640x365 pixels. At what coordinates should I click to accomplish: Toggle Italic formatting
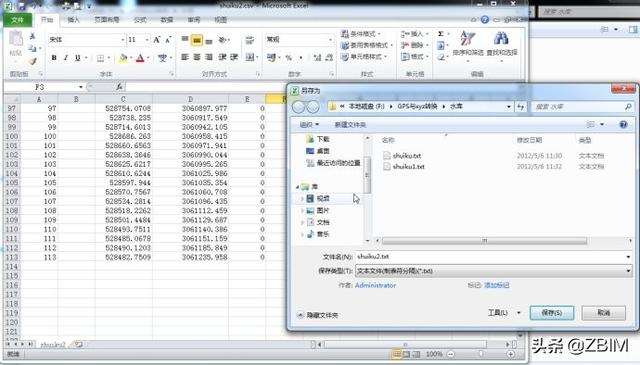[65, 58]
